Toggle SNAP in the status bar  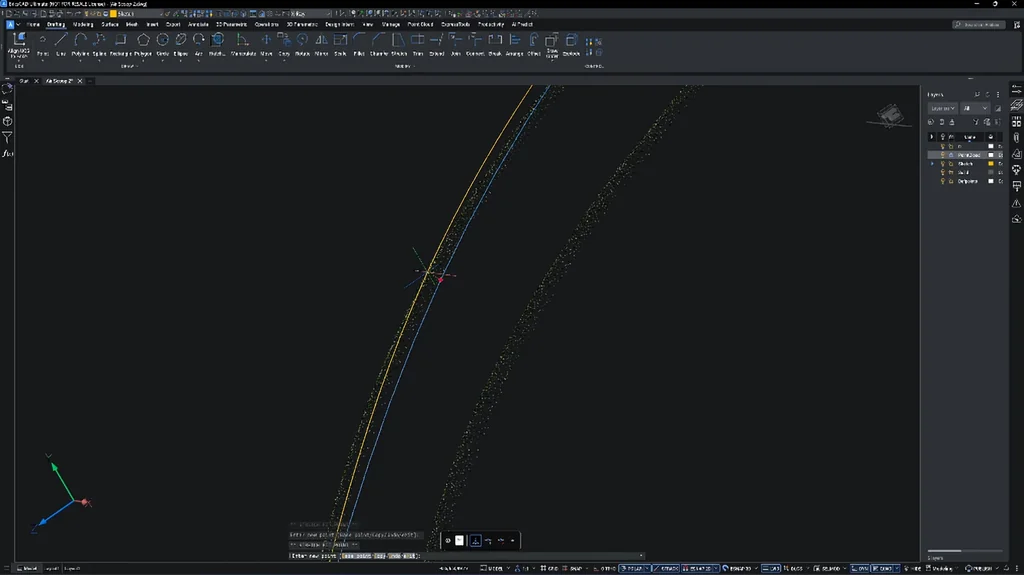coord(573,568)
